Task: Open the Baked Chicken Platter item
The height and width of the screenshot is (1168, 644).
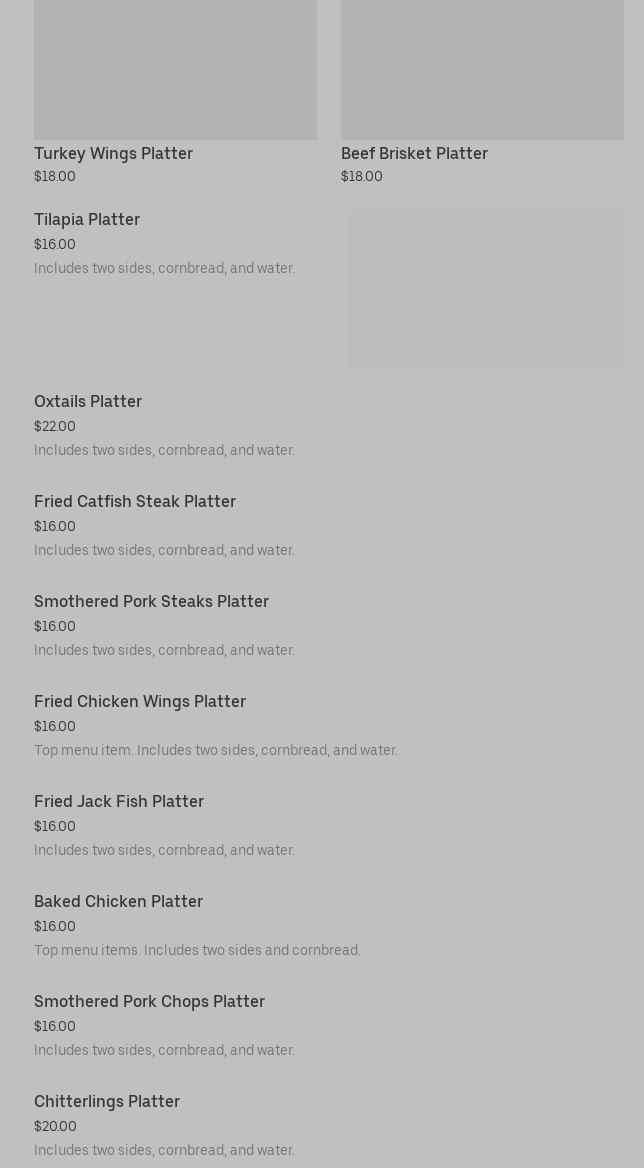Action: click(x=118, y=901)
